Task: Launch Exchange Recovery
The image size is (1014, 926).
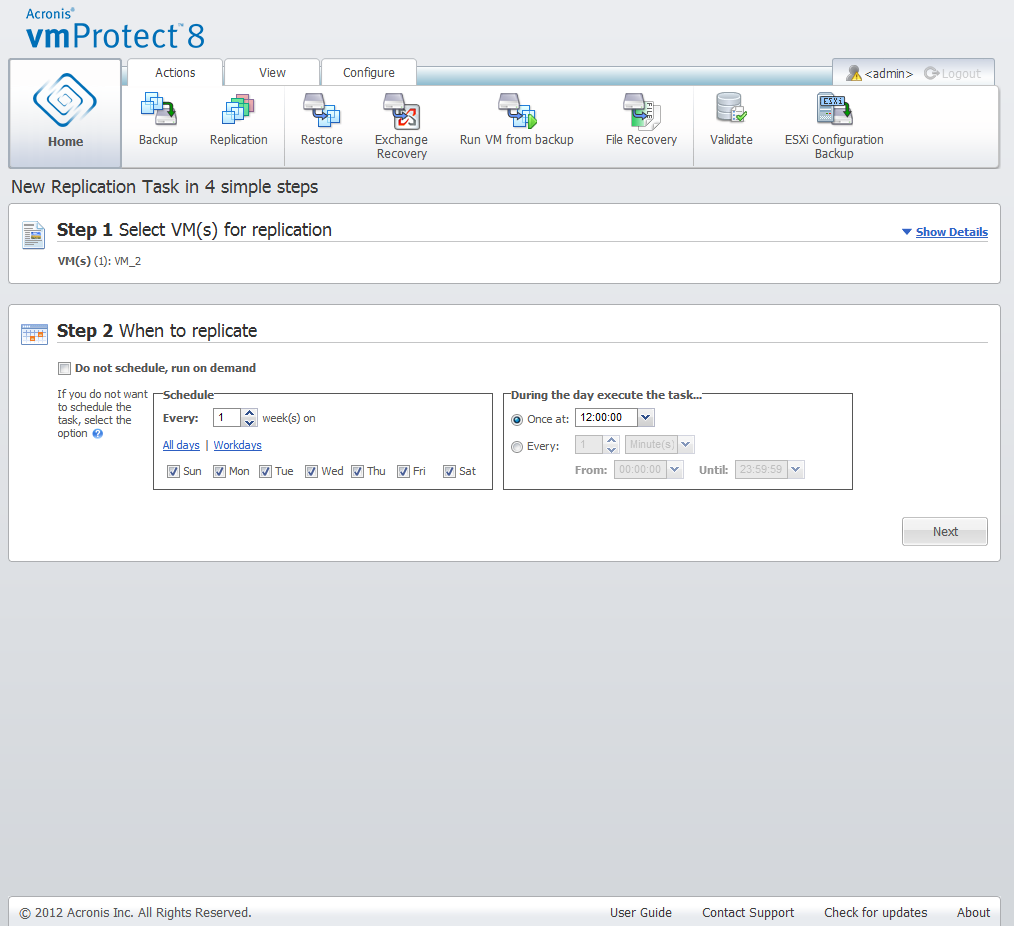Action: coord(401,124)
